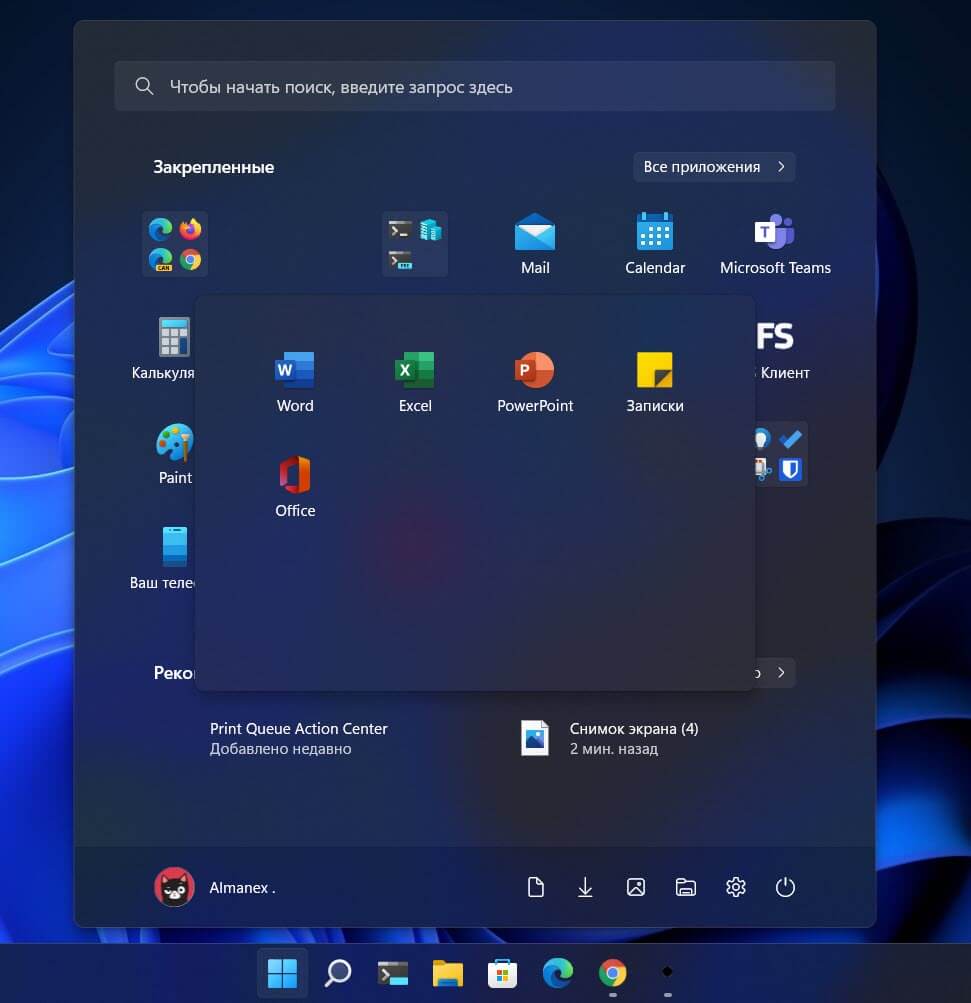Open the Power button menu
The image size is (971, 1003).
point(785,887)
